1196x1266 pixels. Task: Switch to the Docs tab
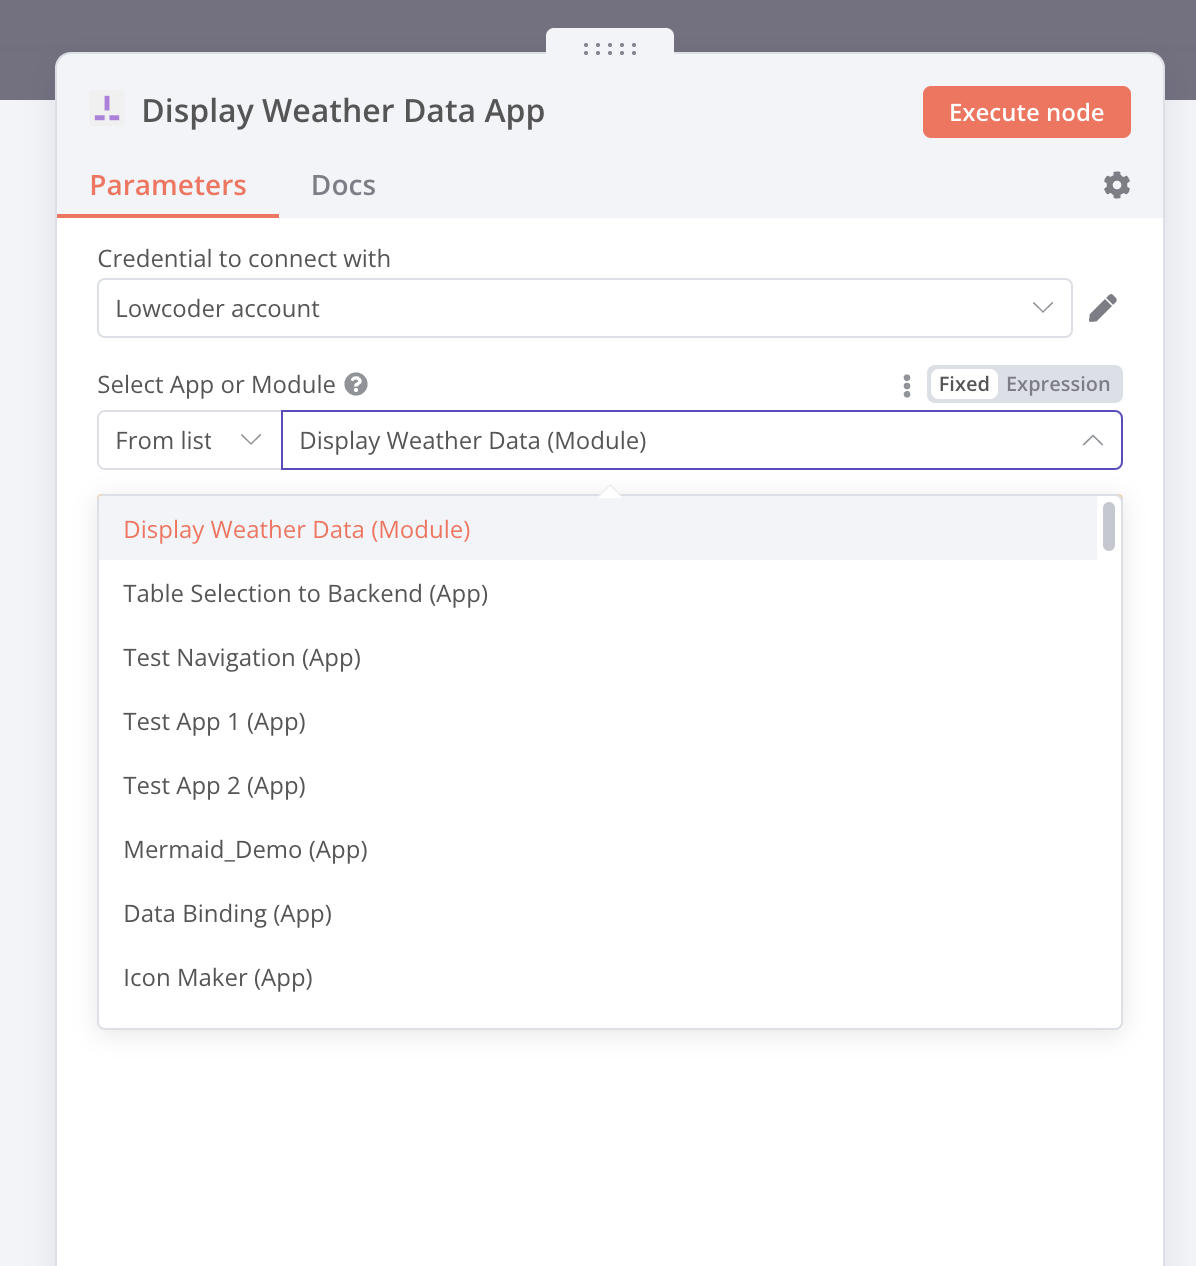[x=343, y=185]
